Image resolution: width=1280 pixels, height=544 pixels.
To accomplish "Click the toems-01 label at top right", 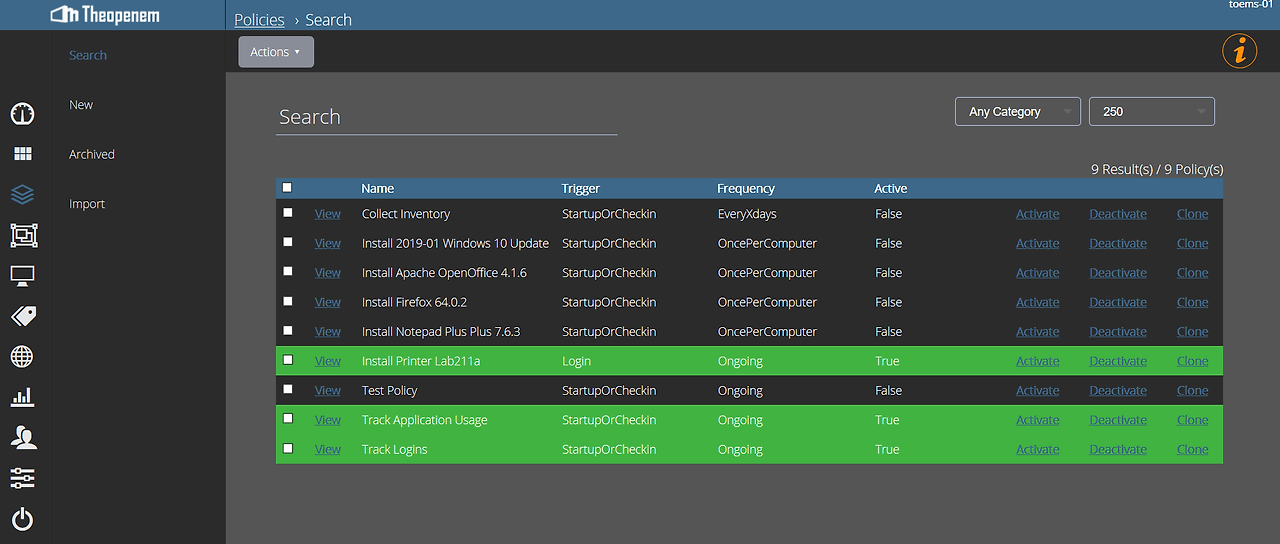I will (1251, 5).
